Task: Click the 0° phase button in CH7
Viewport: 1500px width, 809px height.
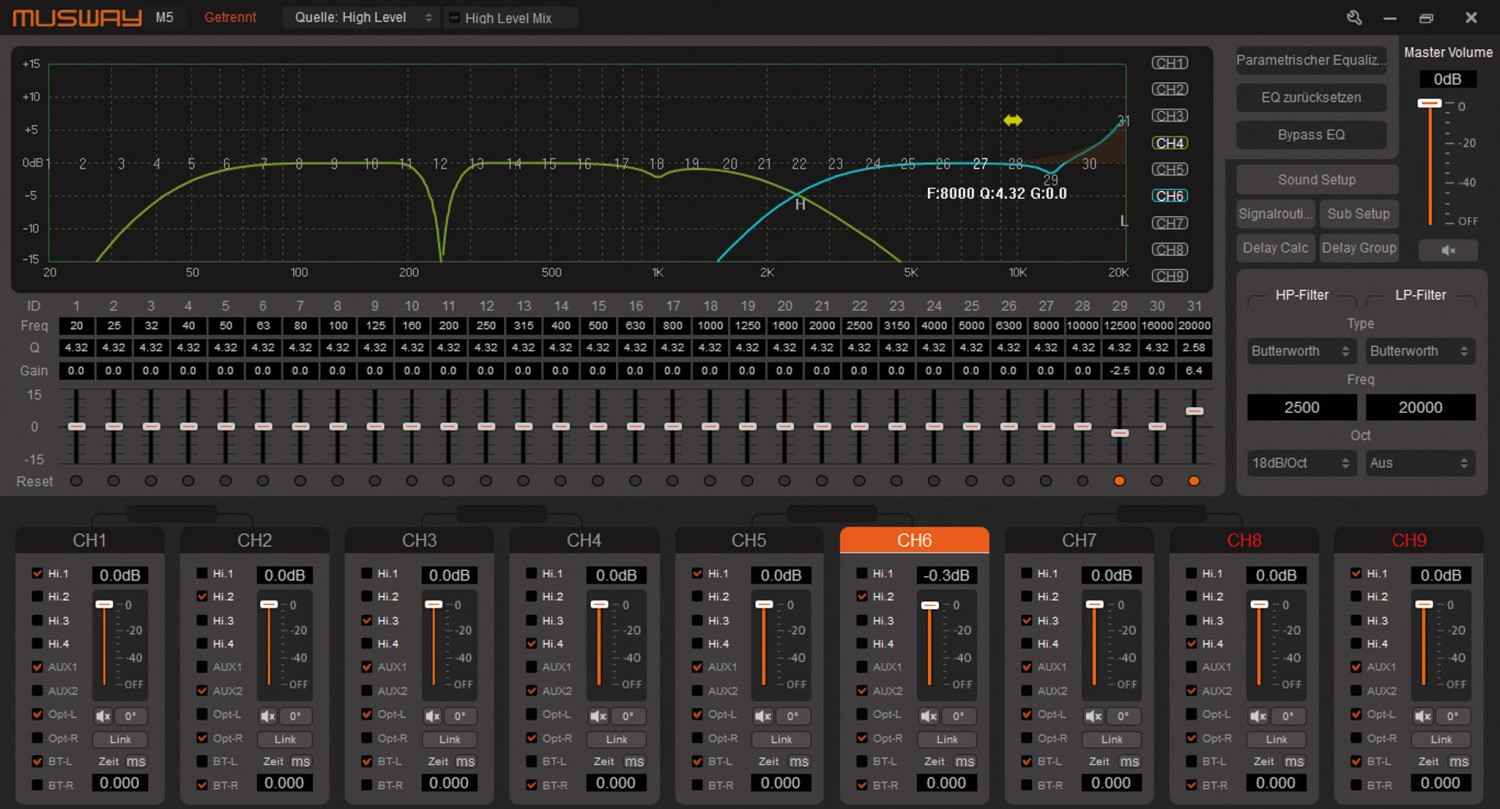Action: (x=1123, y=717)
